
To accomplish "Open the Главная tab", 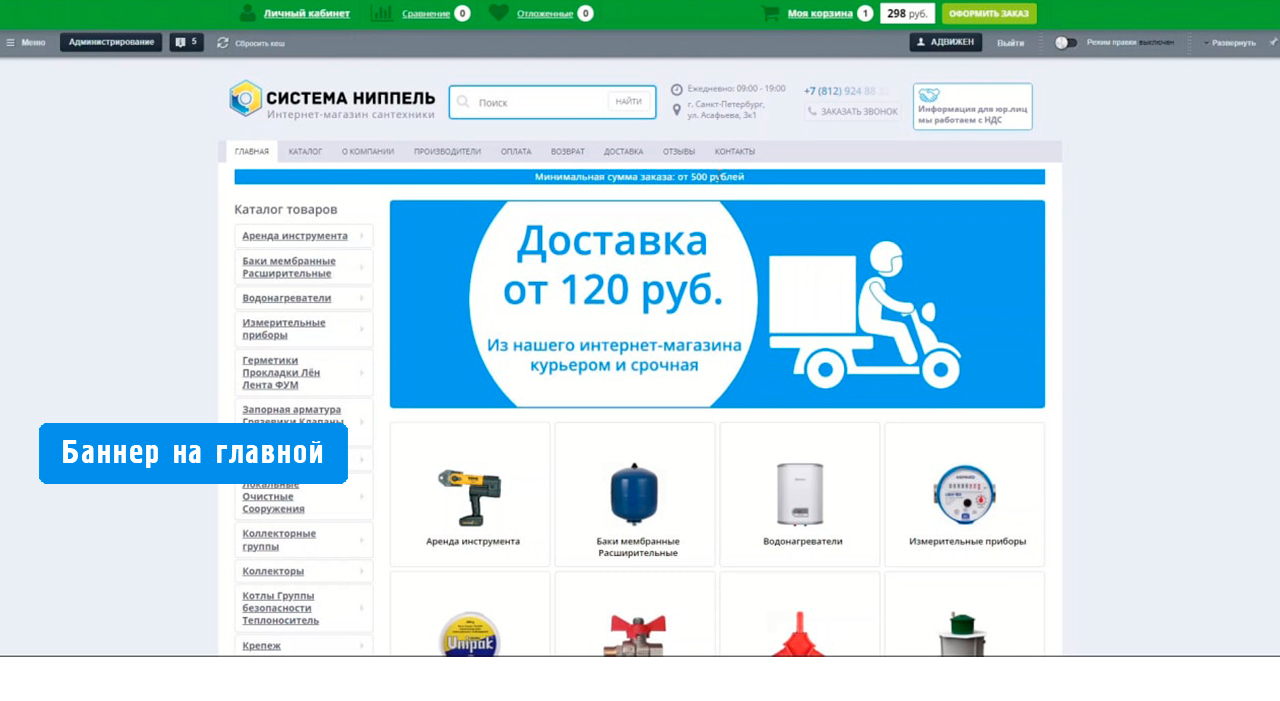I will coord(252,152).
